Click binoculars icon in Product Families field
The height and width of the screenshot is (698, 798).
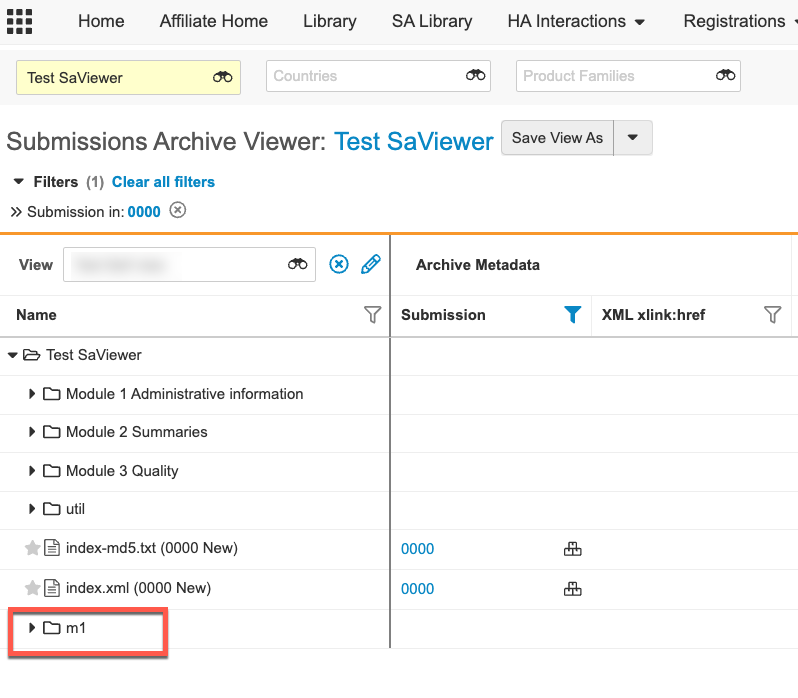[725, 75]
